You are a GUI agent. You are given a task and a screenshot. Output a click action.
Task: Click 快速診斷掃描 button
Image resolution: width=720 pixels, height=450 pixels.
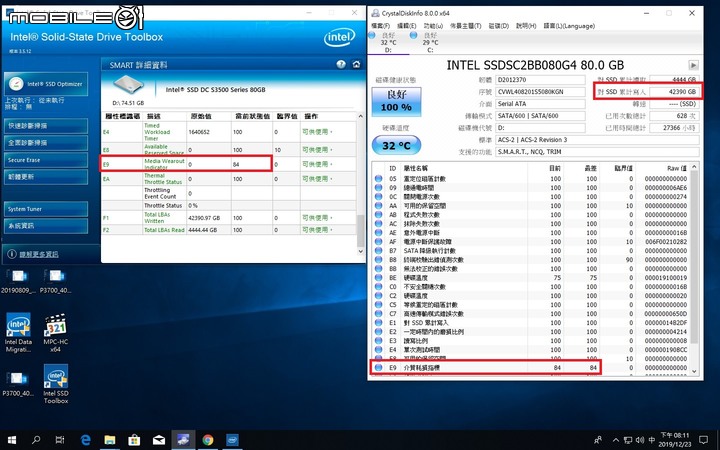tap(46, 126)
